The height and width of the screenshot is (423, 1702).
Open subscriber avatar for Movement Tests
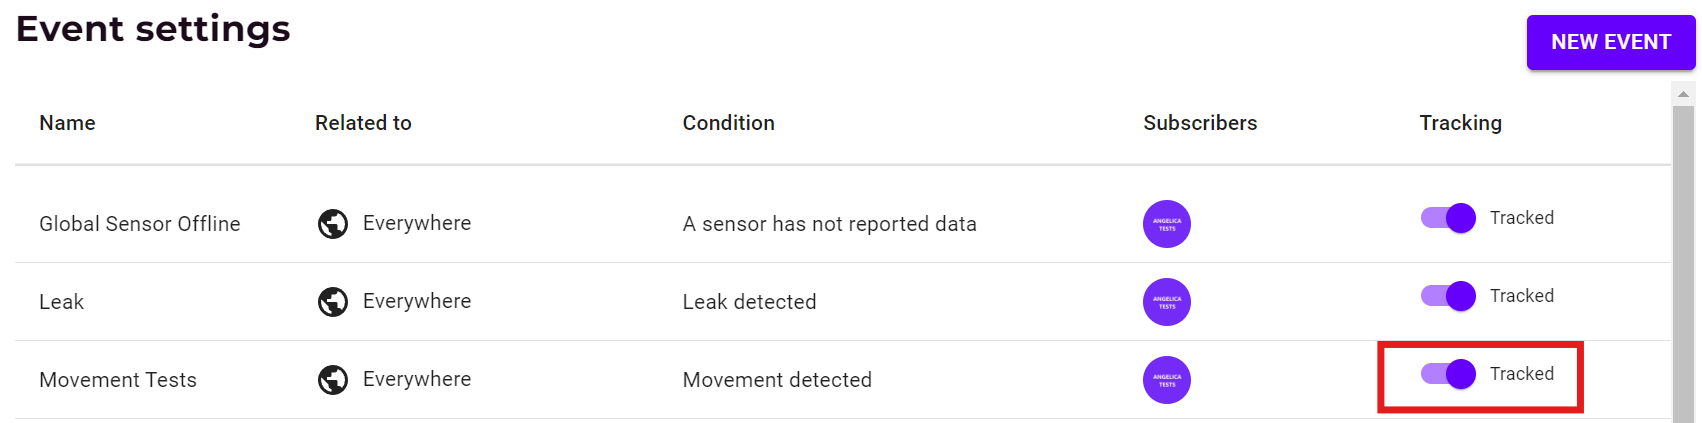tap(1166, 380)
